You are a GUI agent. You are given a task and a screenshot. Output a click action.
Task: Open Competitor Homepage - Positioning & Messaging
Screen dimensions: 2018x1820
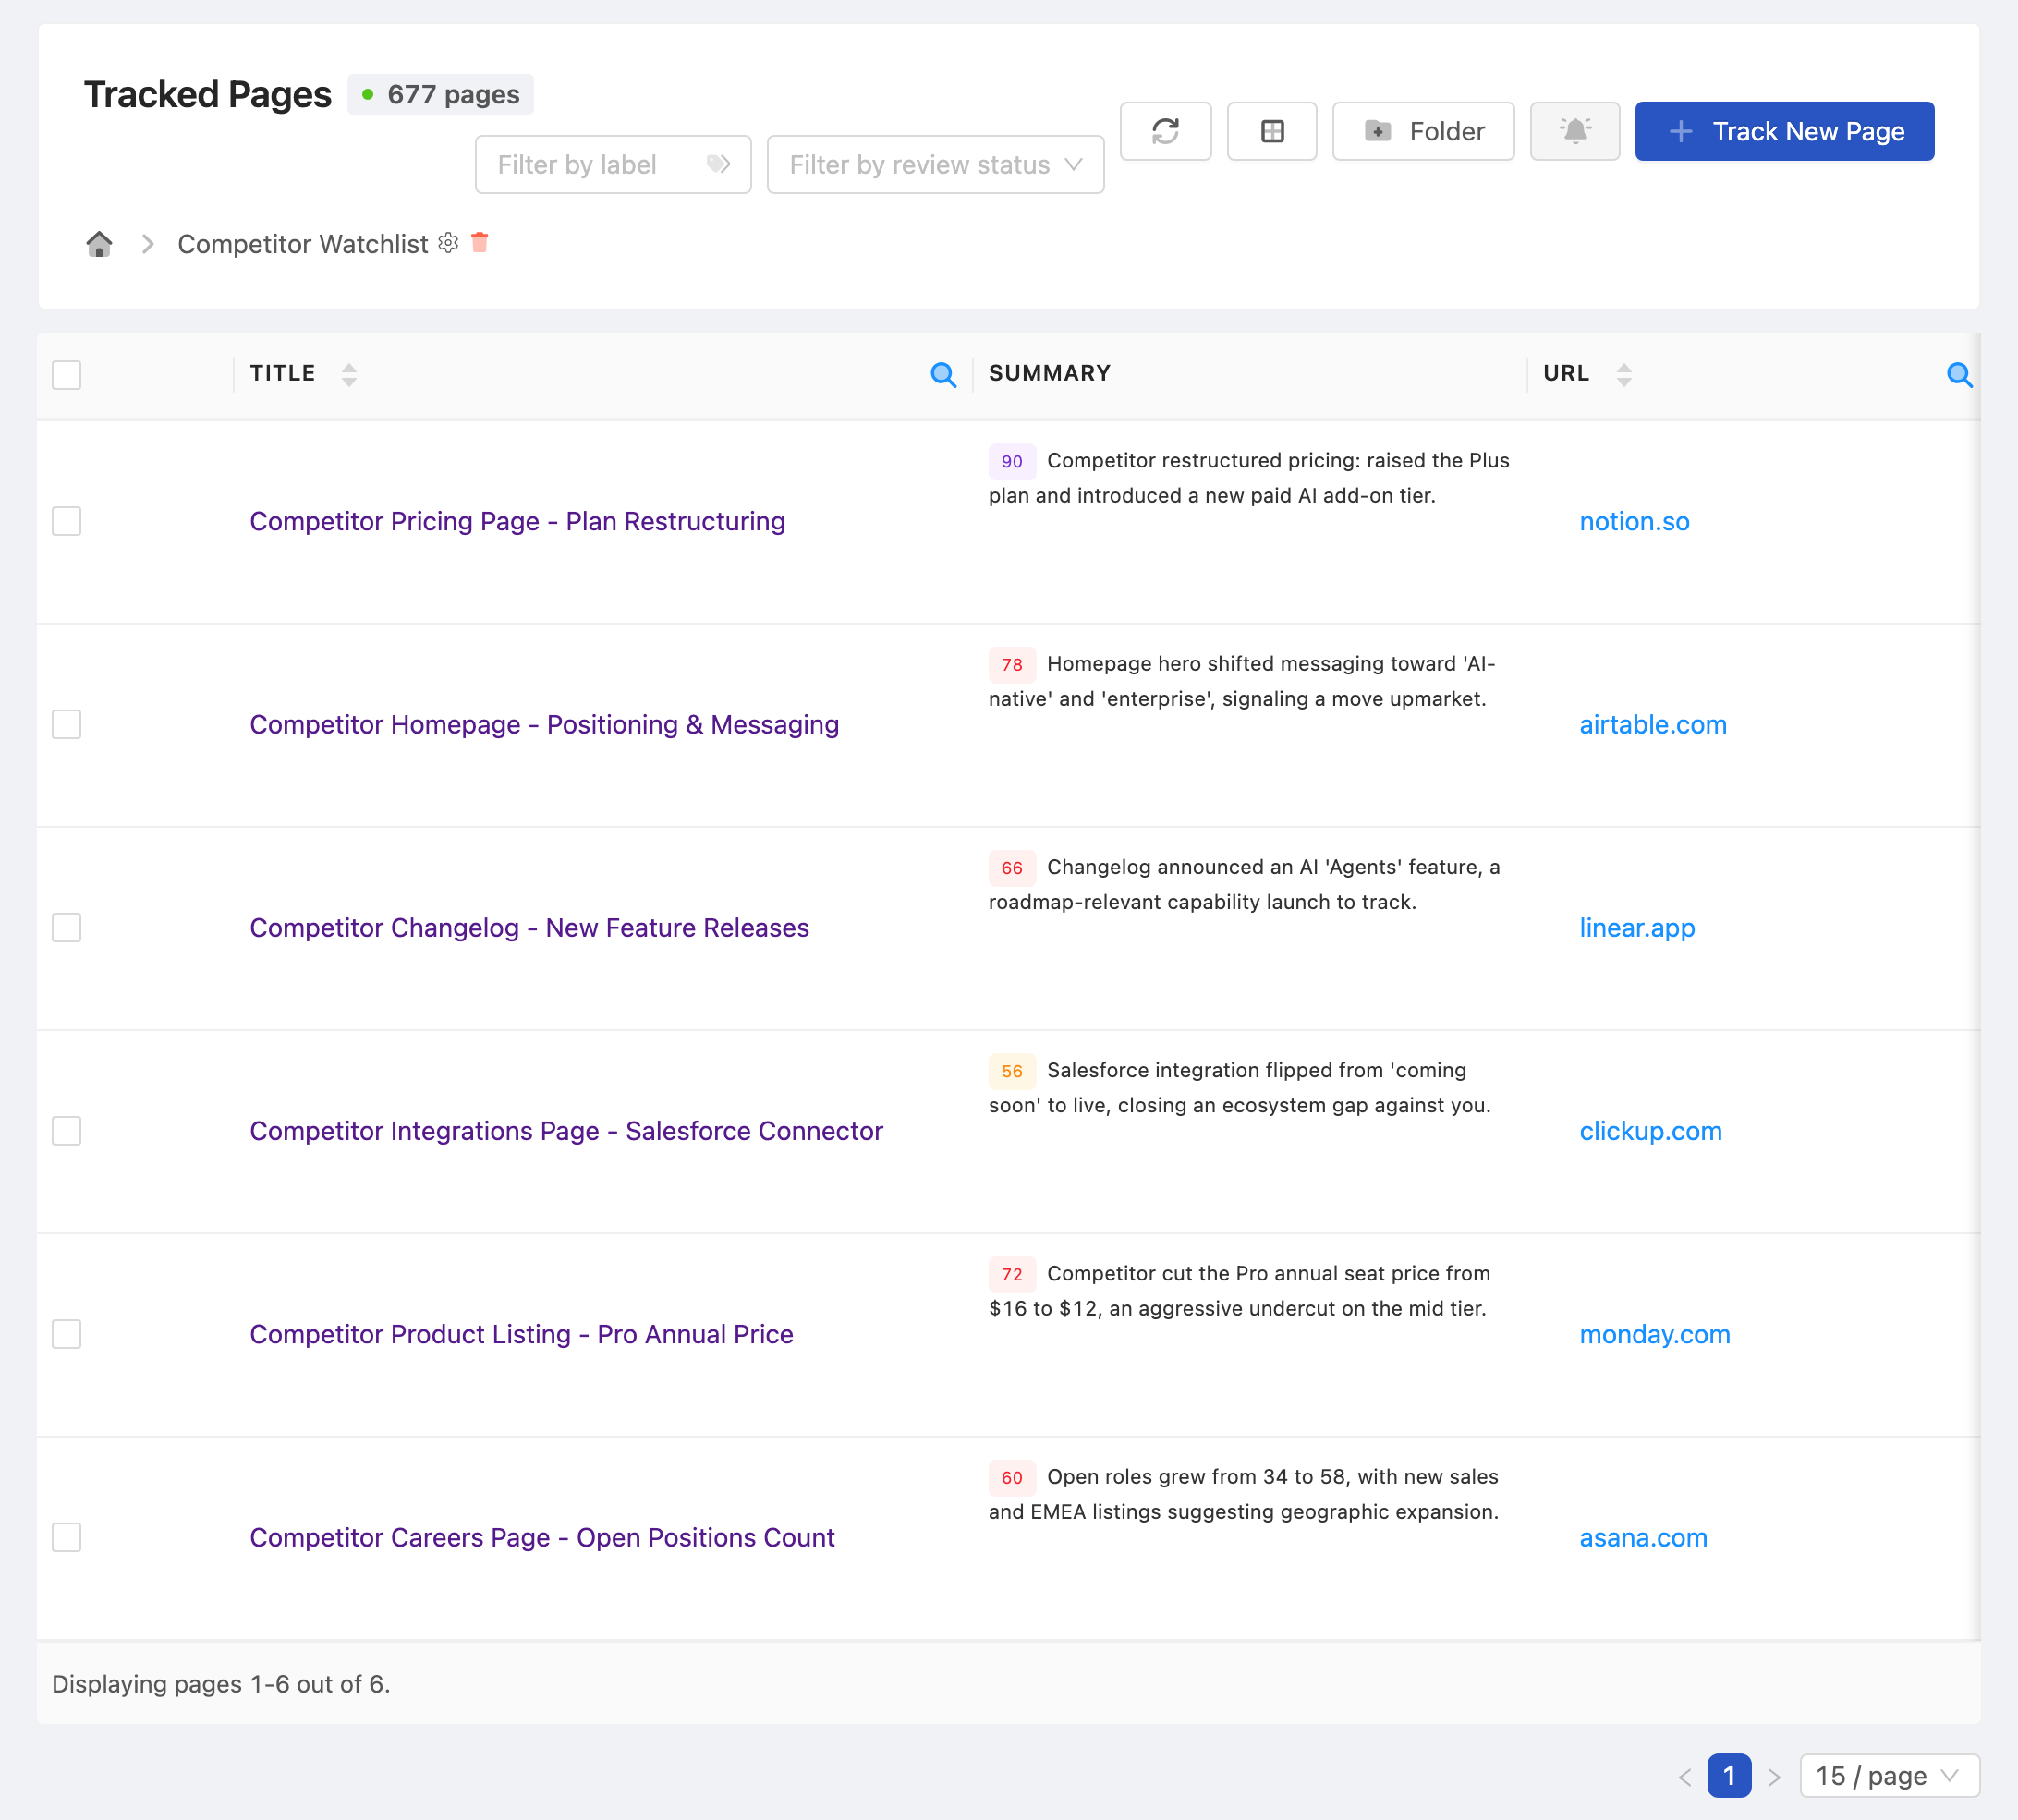point(544,724)
